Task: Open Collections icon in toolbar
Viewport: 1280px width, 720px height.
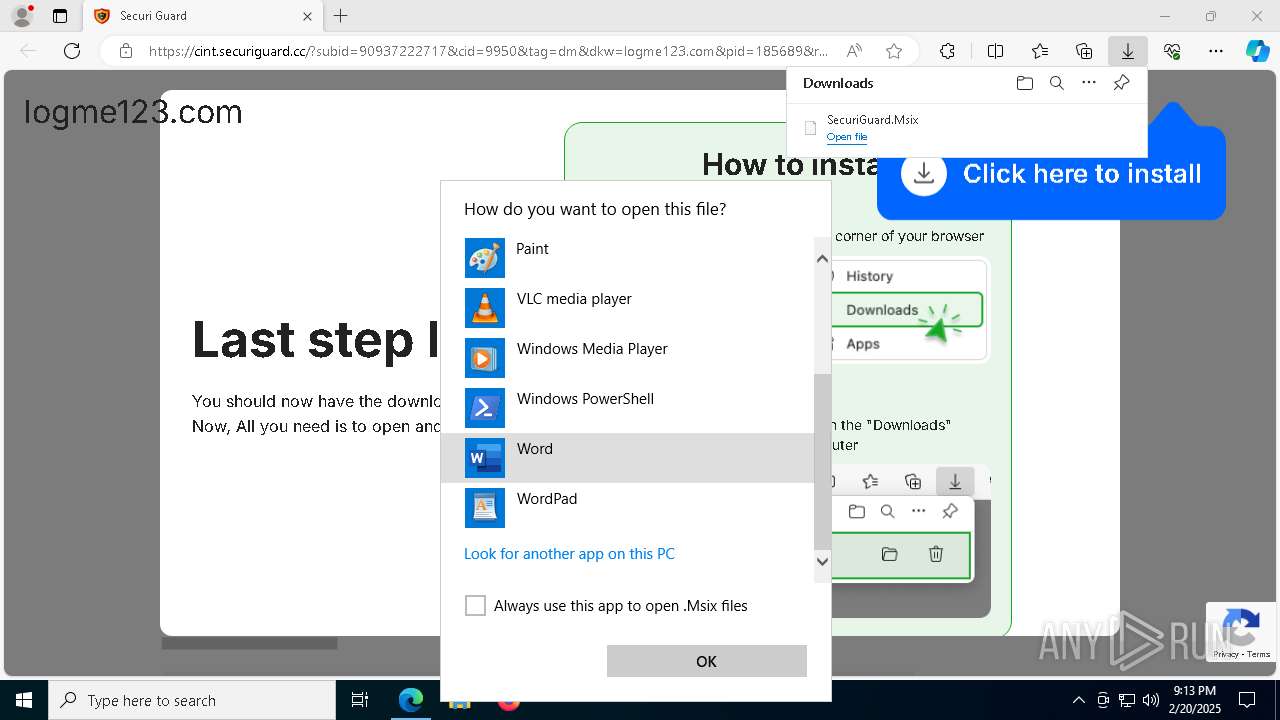Action: click(x=1084, y=51)
